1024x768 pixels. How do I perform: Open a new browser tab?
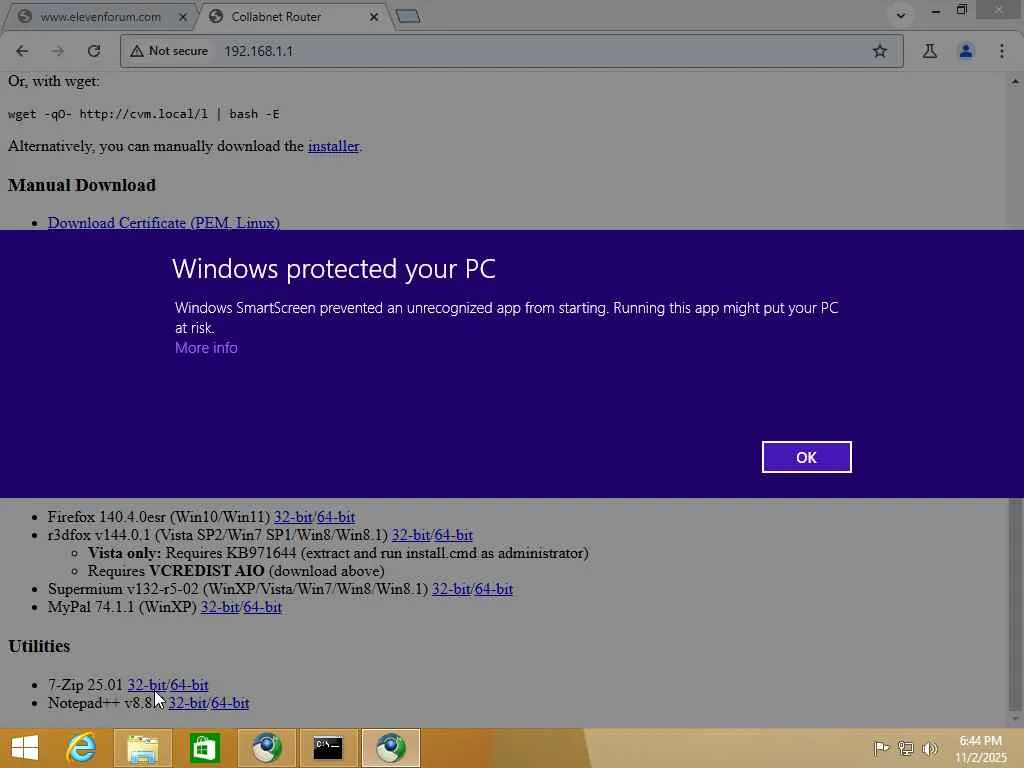click(408, 16)
